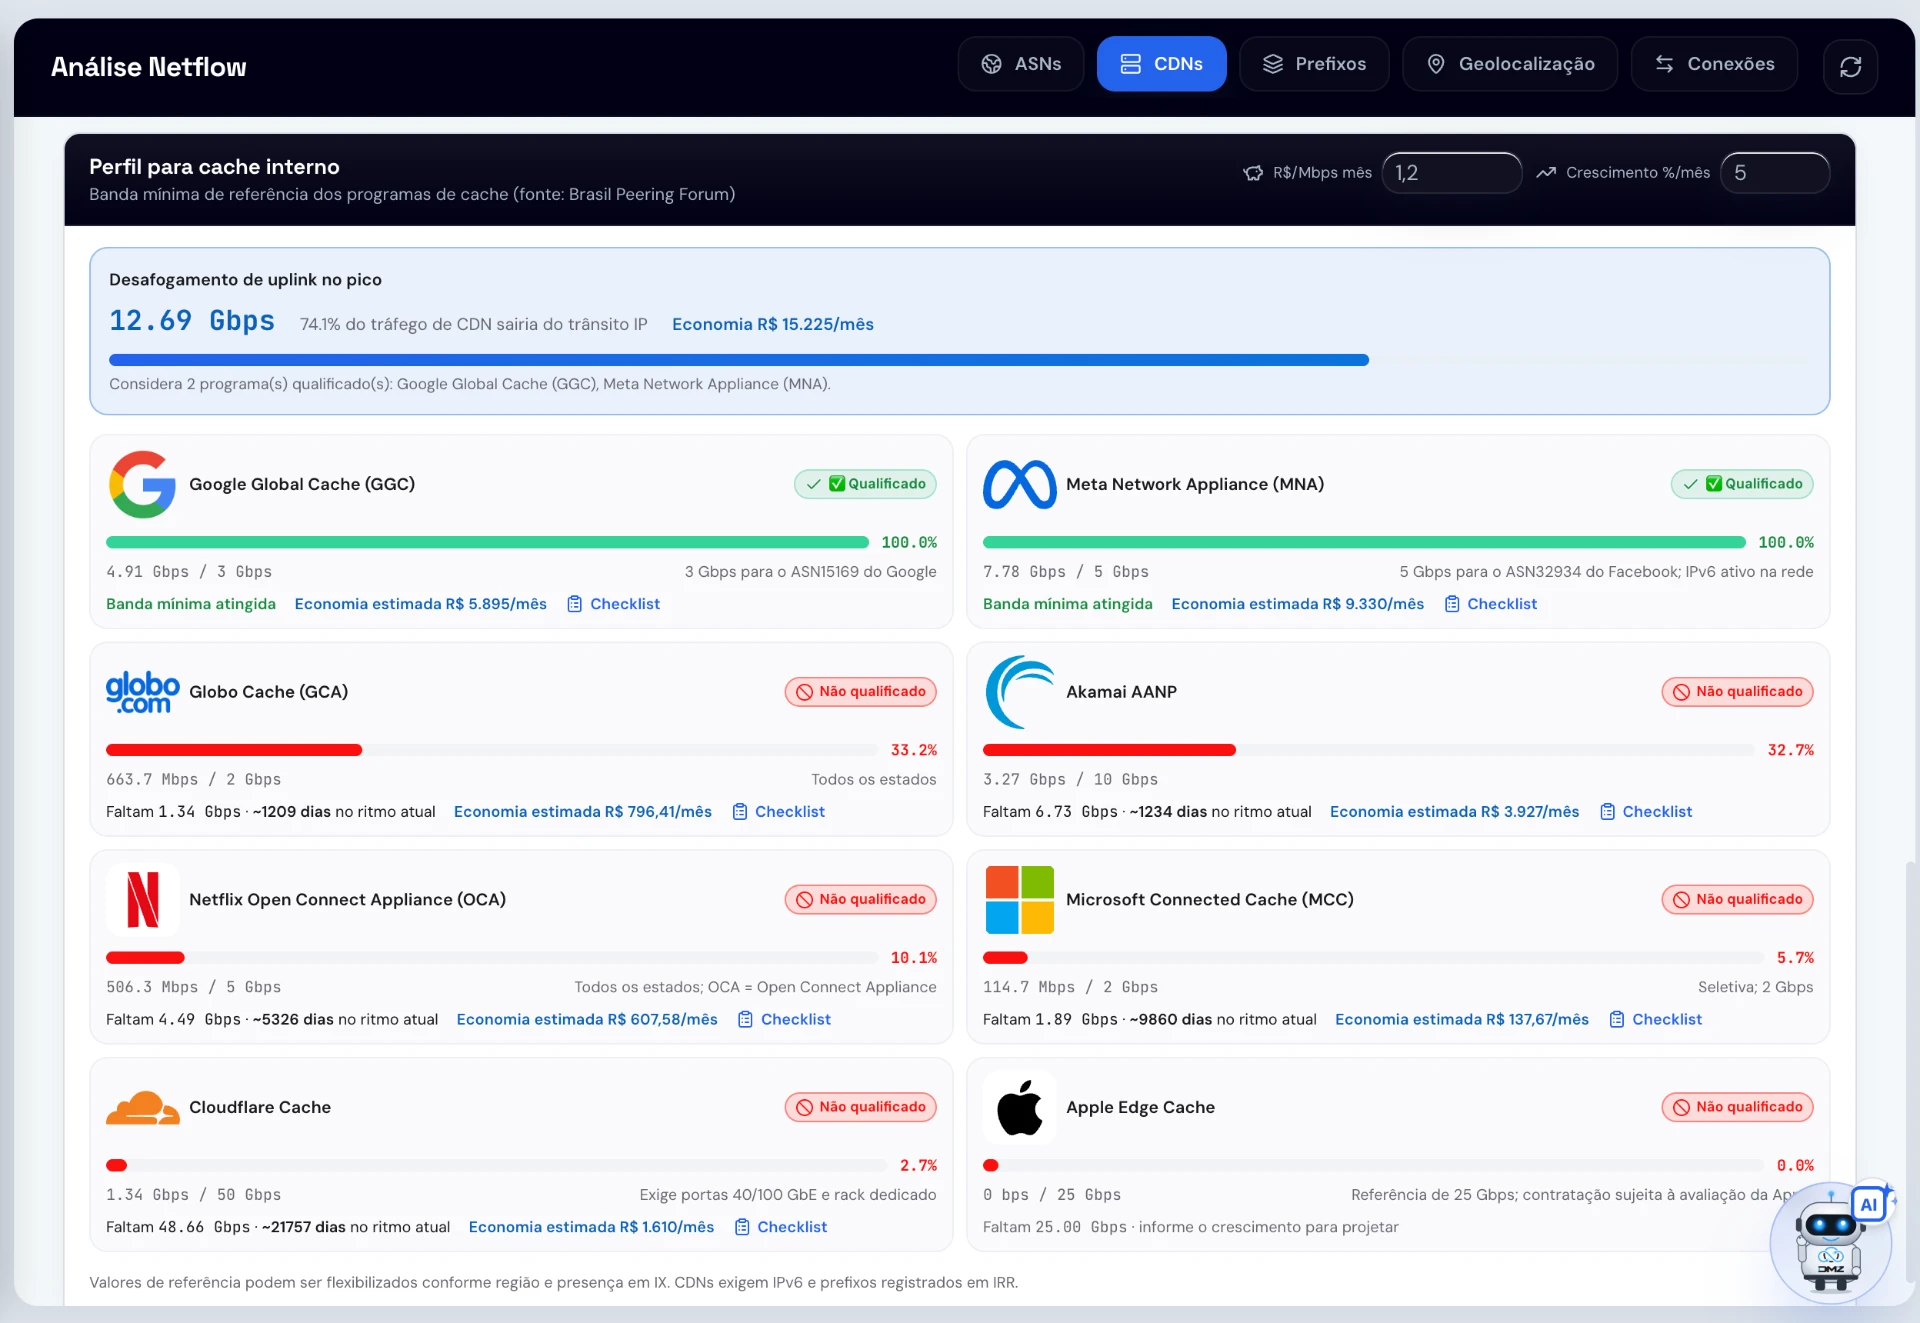
Task: Click the growth trend arrow icon
Action: pos(1546,173)
